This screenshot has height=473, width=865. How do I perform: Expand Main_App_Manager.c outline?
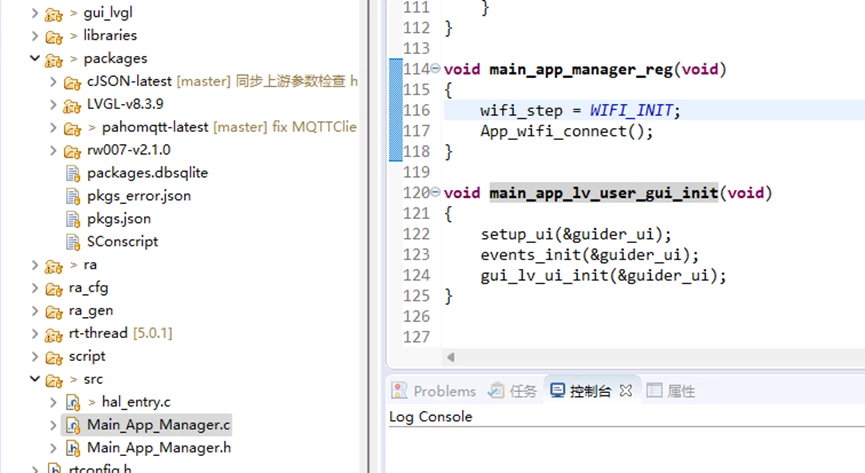tap(53, 426)
